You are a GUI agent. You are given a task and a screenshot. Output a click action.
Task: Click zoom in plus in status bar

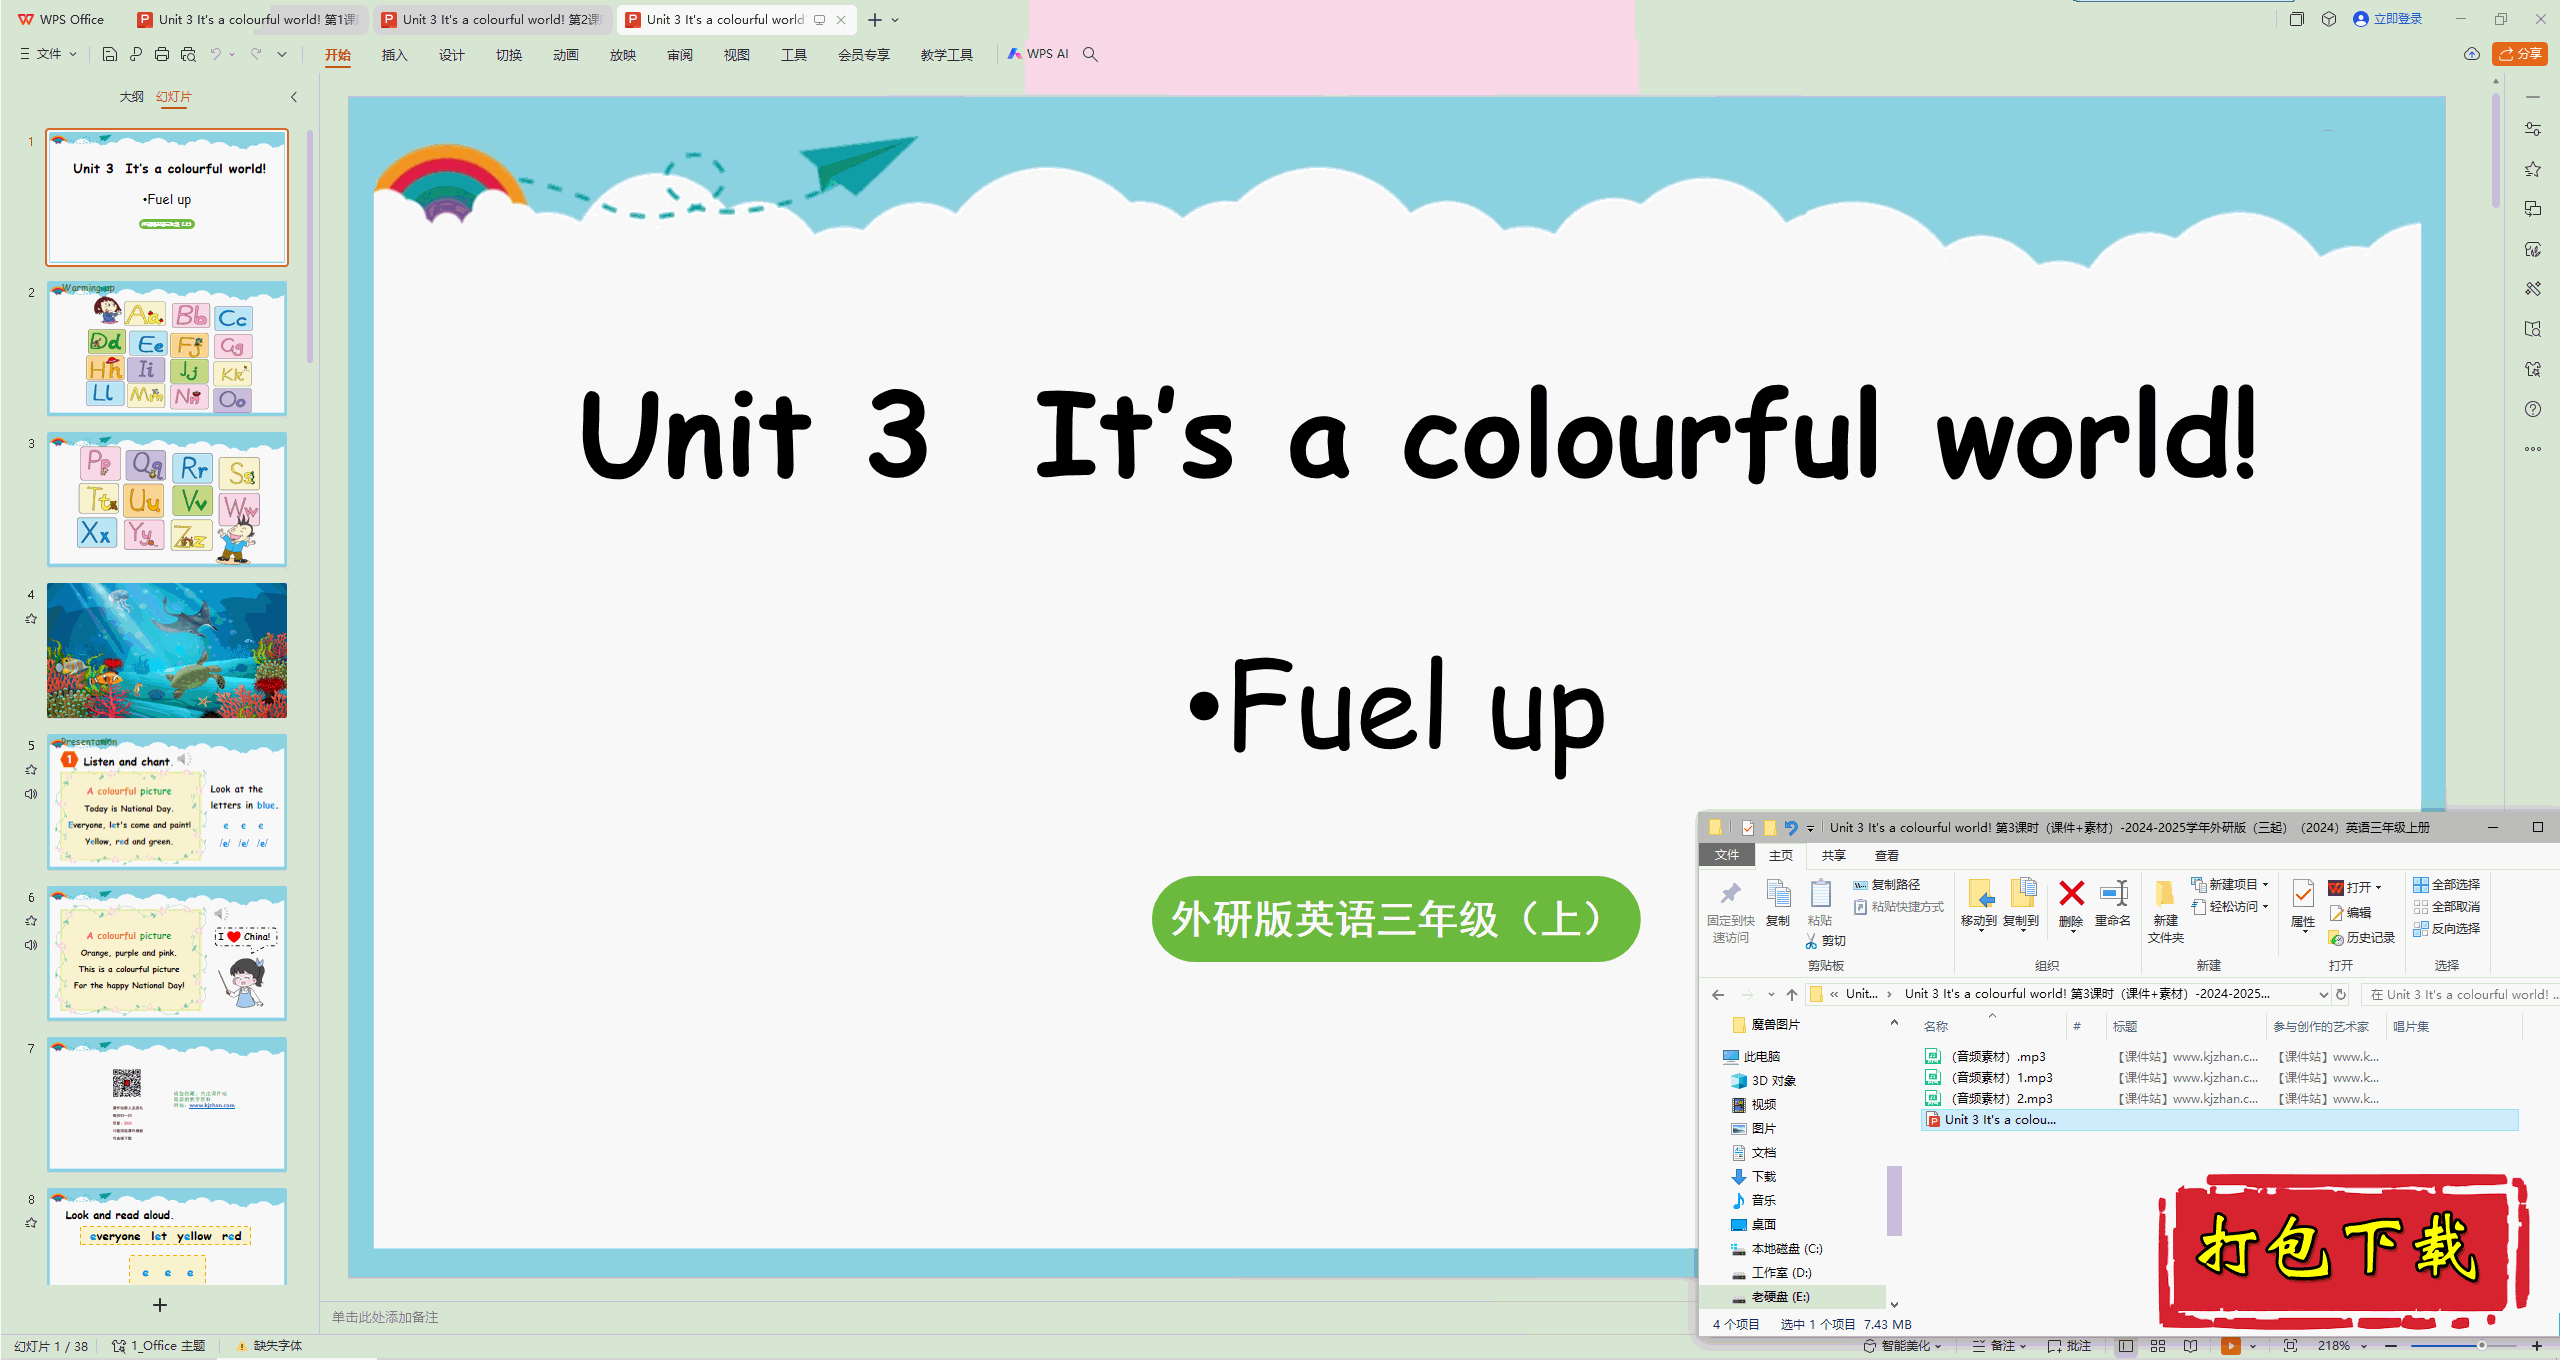[x=2537, y=1346]
